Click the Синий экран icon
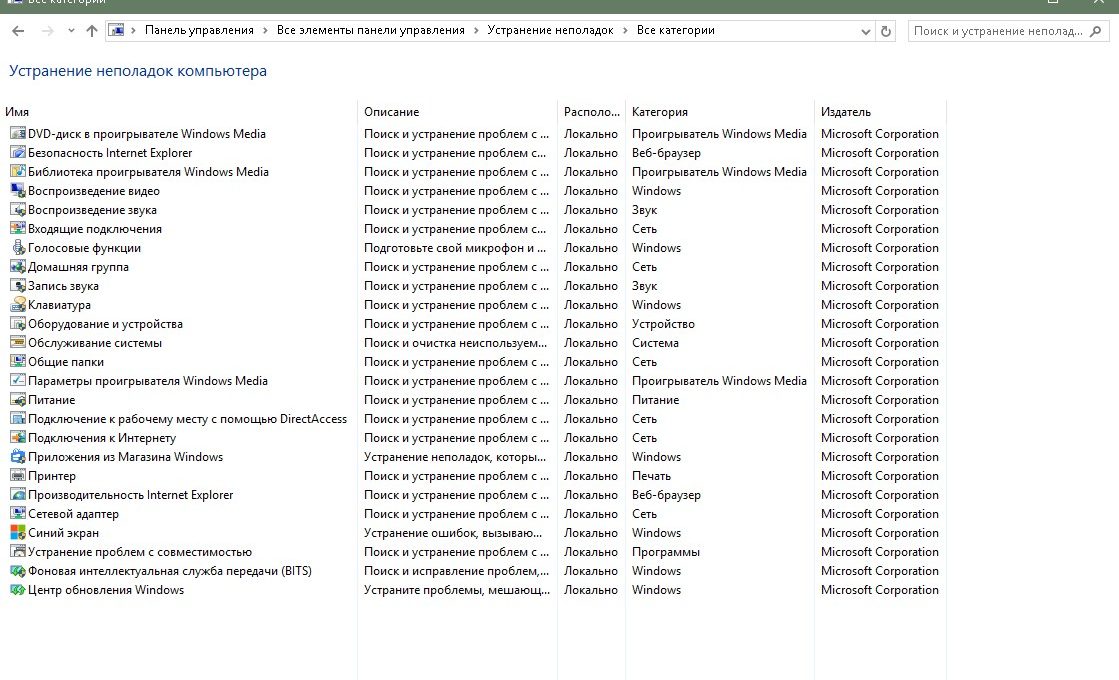Screen dimensions: 1119x680 coord(18,533)
